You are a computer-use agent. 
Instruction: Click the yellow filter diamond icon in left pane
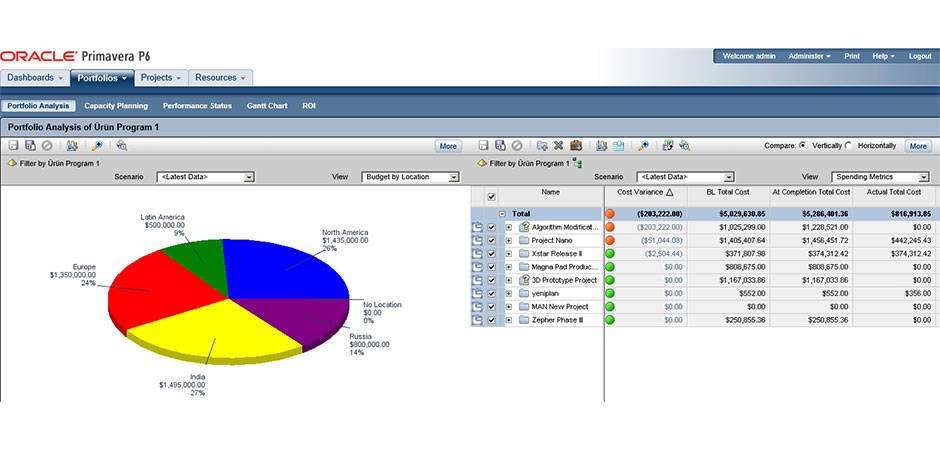point(11,163)
